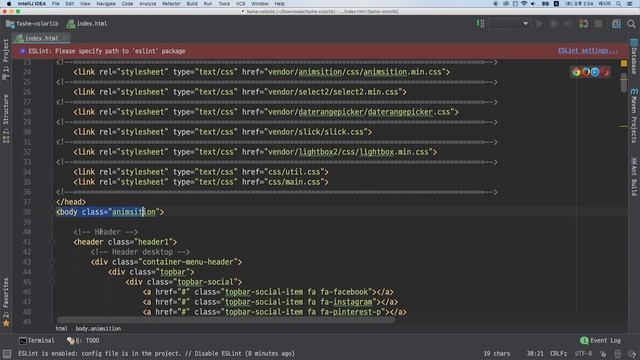This screenshot has width=640, height=360.
Task: Open the Ant Build tool window
Action: 634,176
